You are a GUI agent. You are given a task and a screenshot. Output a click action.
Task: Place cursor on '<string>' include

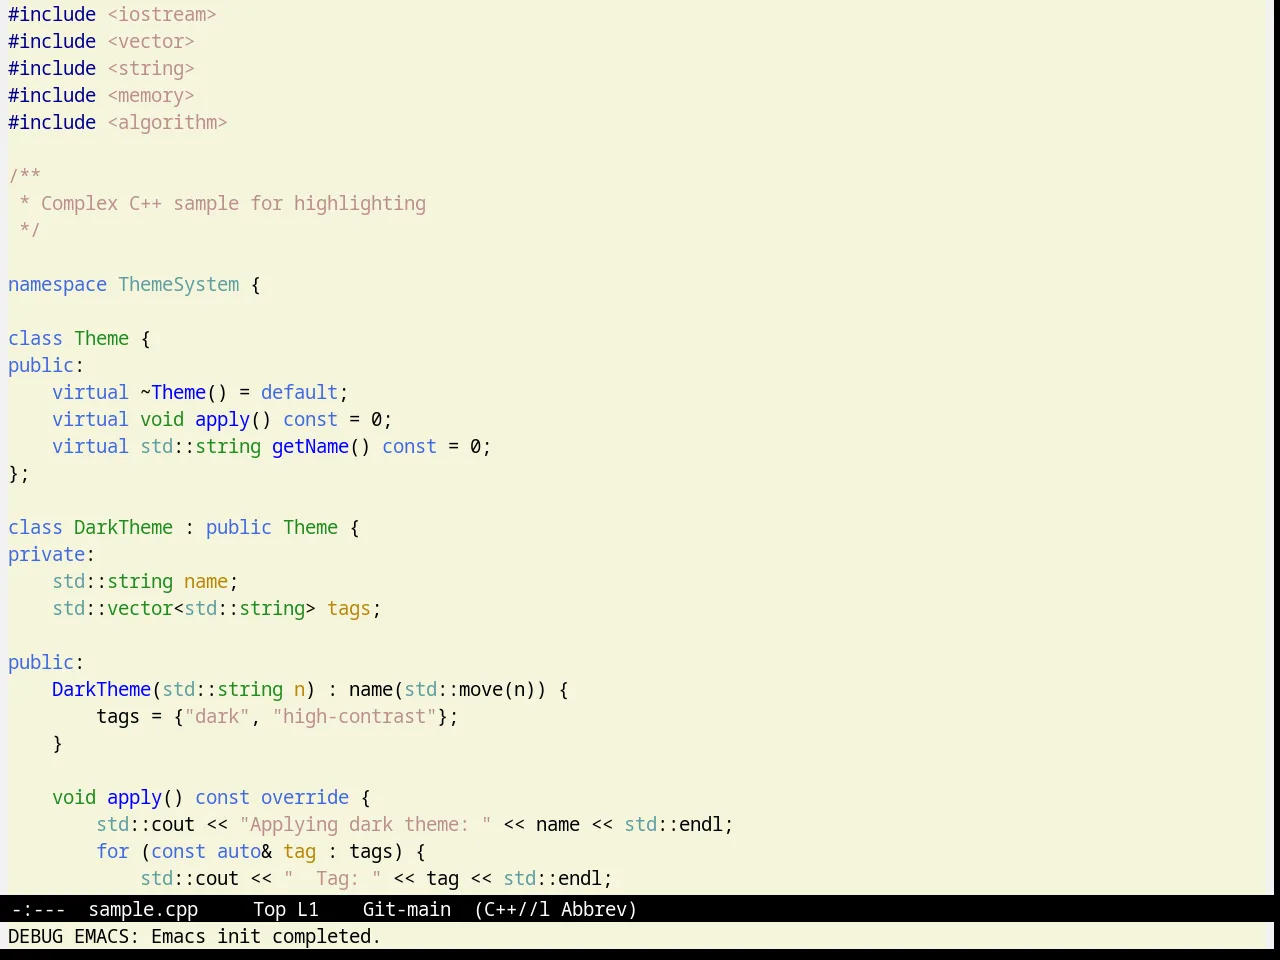[x=151, y=68]
